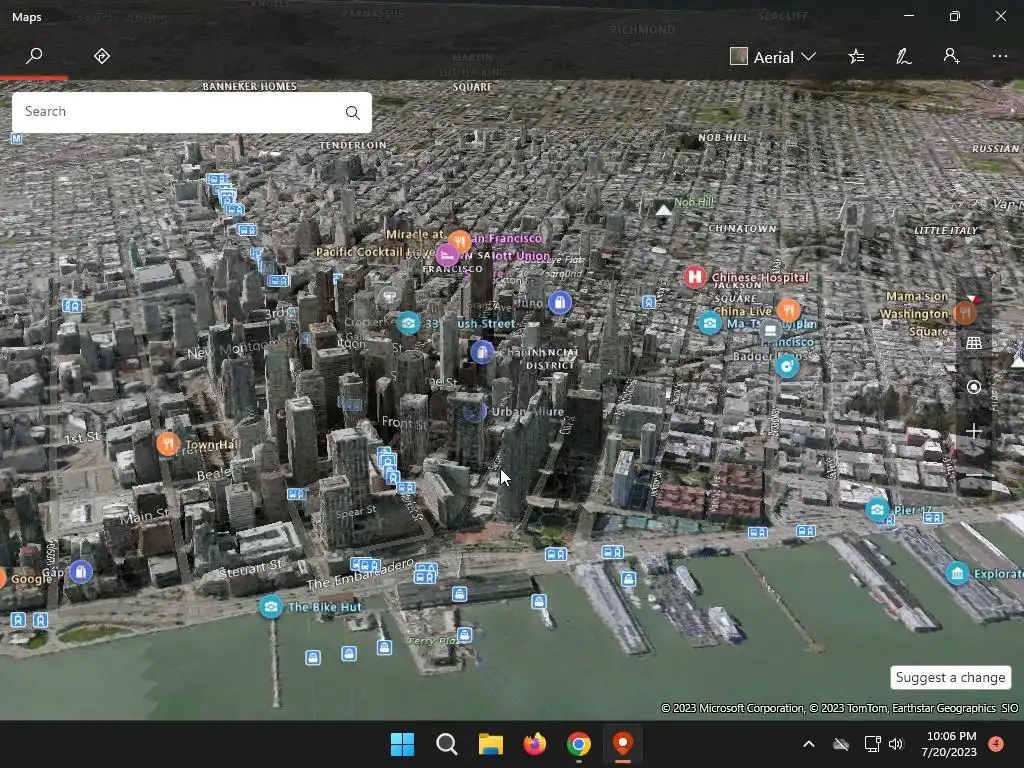Click the TENDERLOIN neighborhood label

353,145
